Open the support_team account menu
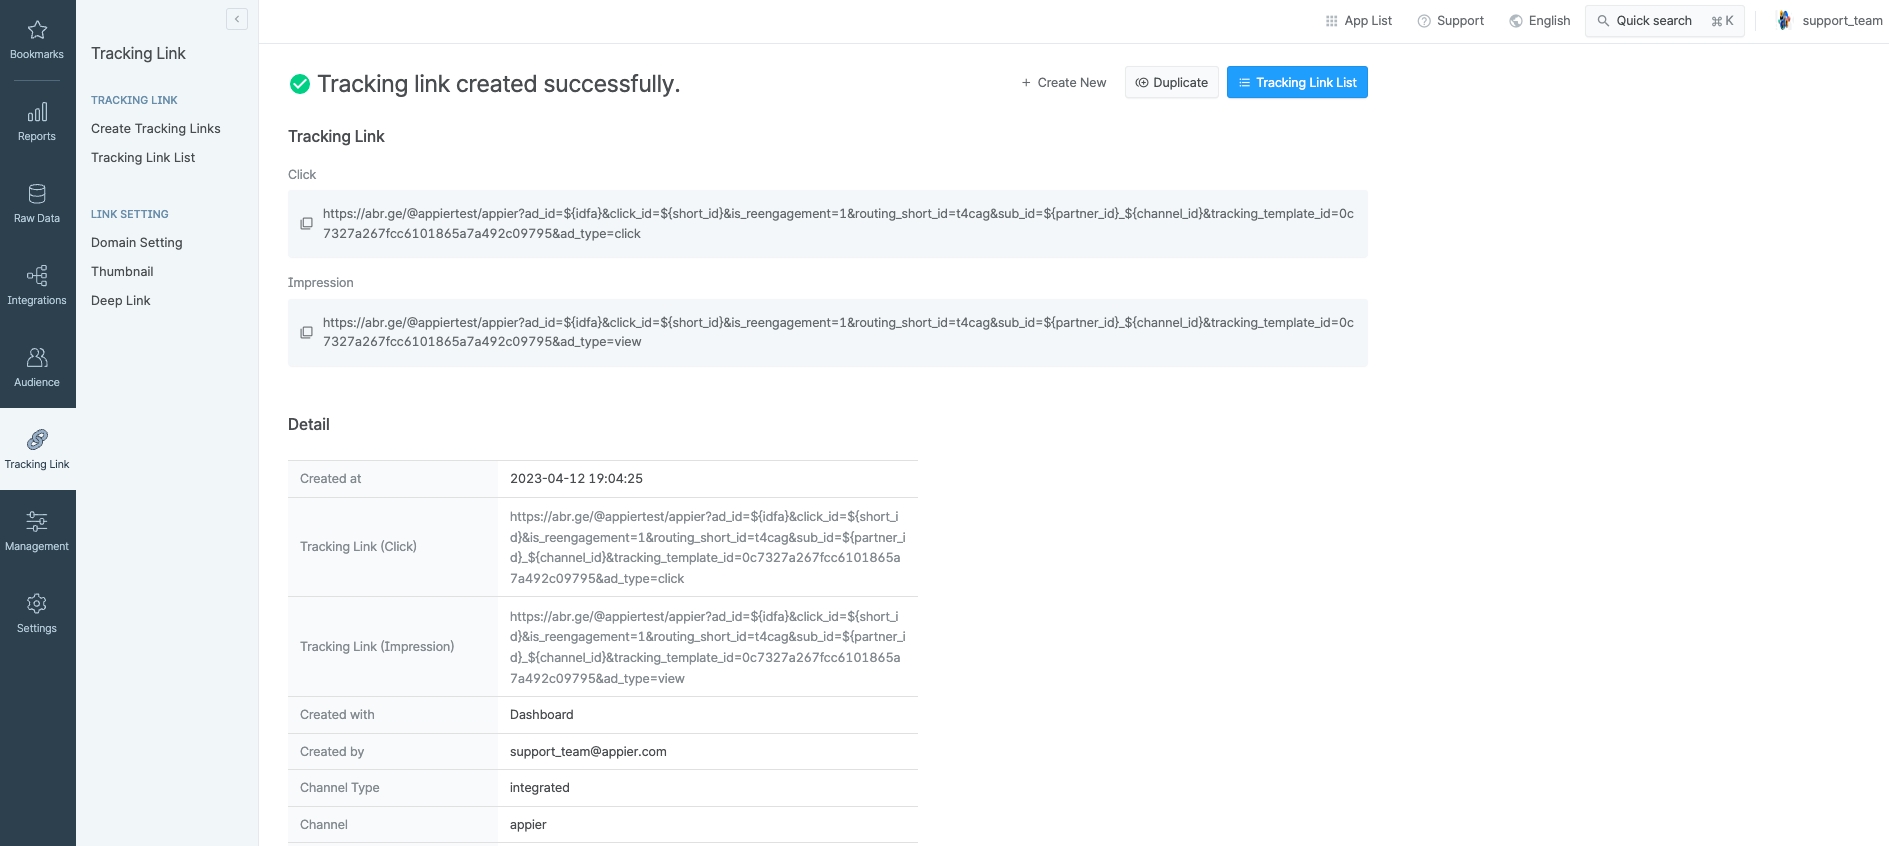This screenshot has height=846, width=1889. tap(1830, 21)
